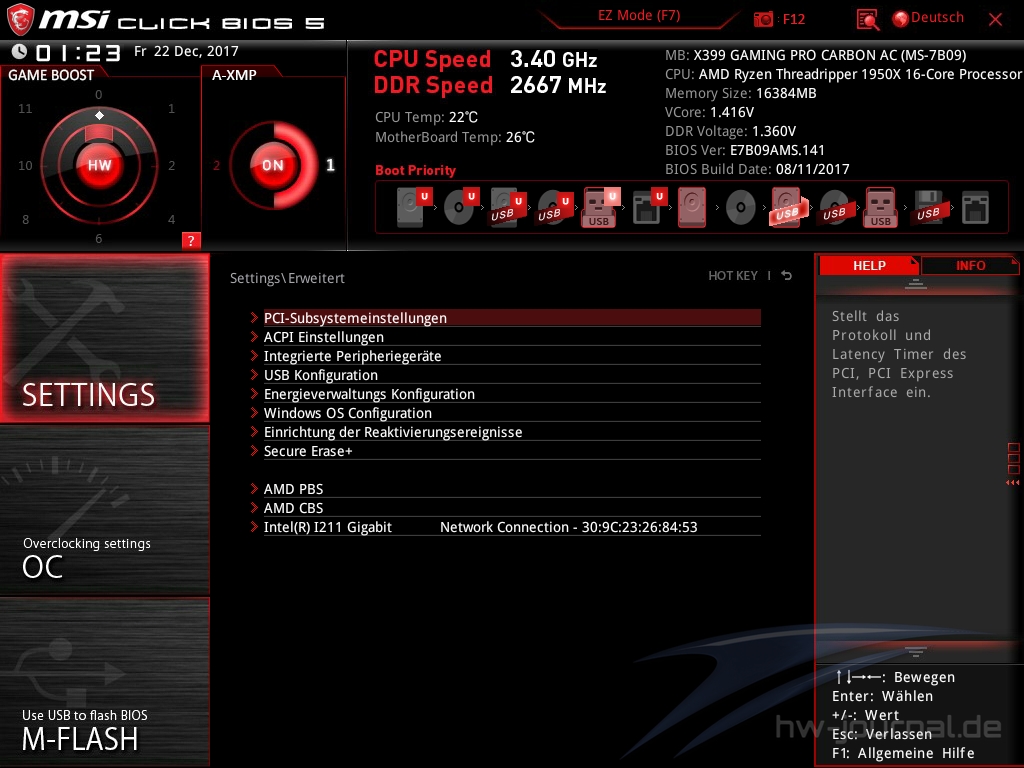Image resolution: width=1024 pixels, height=768 pixels.
Task: Open the OC overclocking settings section
Action: (105, 556)
